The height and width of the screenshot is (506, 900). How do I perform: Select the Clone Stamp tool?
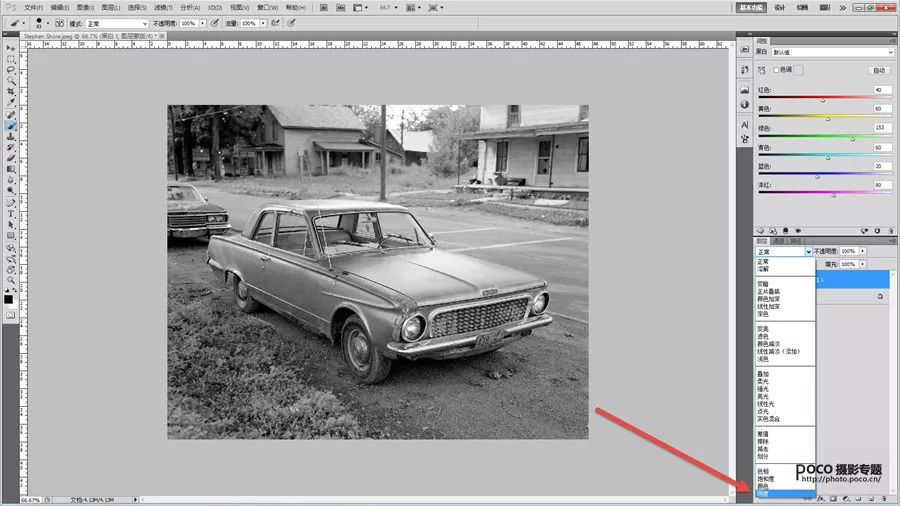[10, 136]
